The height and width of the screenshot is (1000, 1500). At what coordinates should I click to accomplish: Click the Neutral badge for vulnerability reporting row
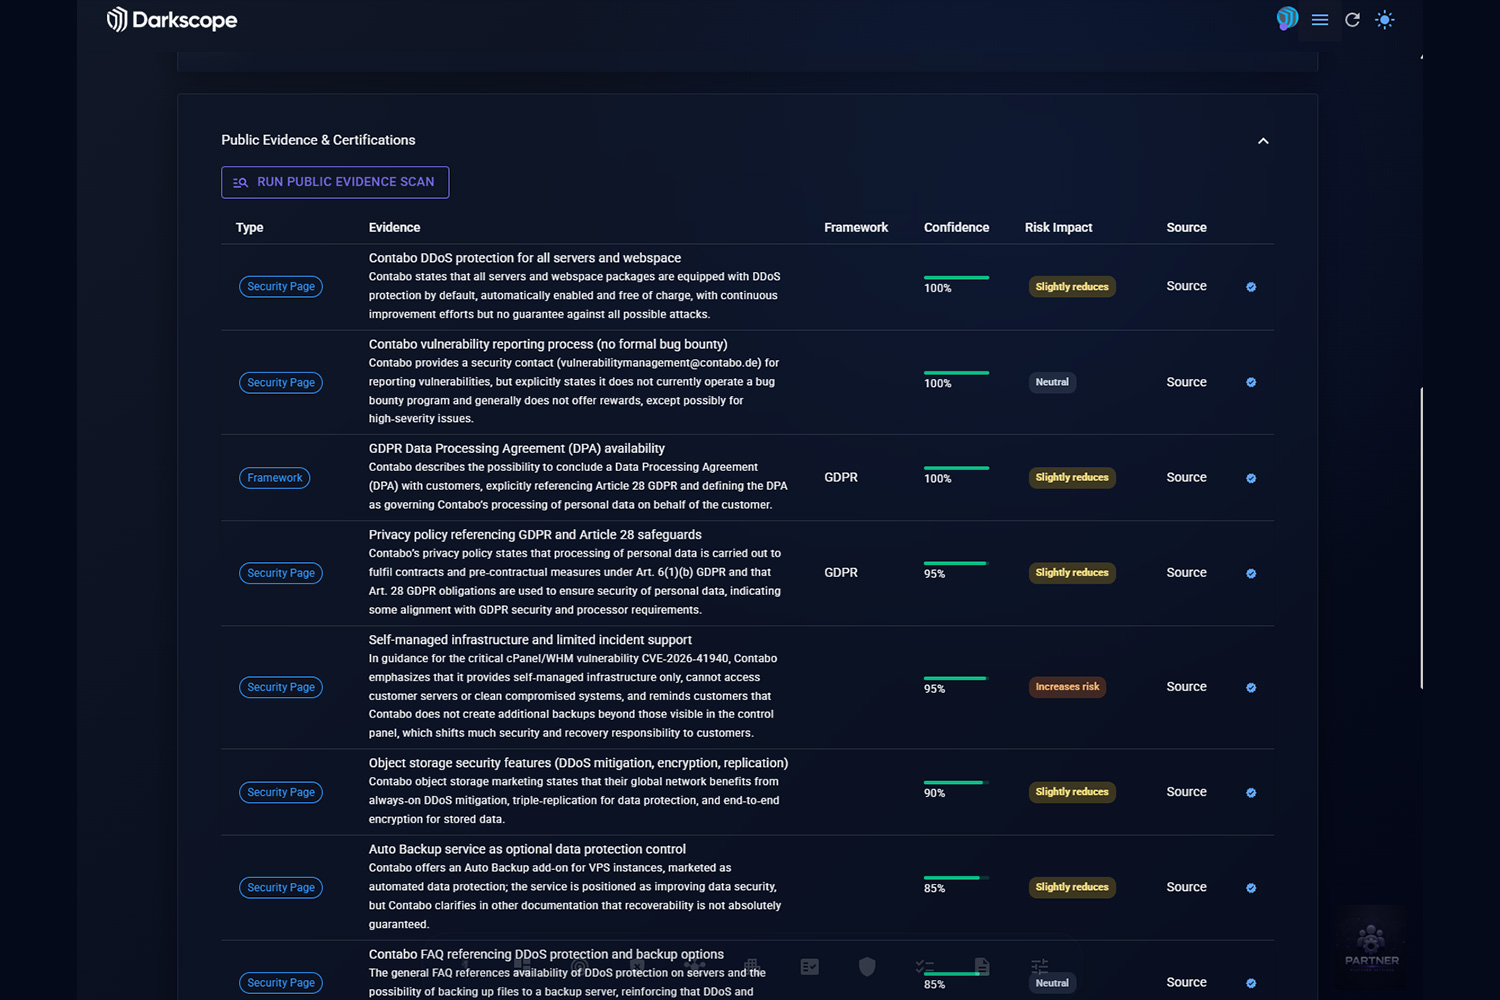(x=1052, y=382)
